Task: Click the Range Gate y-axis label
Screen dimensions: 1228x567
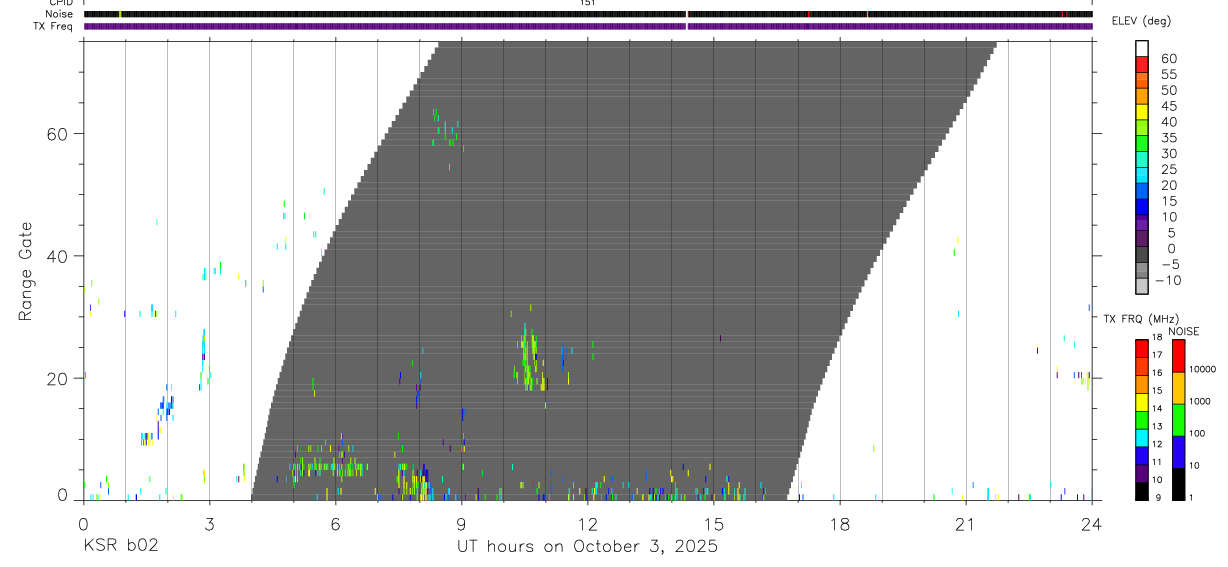Action: 25,271
